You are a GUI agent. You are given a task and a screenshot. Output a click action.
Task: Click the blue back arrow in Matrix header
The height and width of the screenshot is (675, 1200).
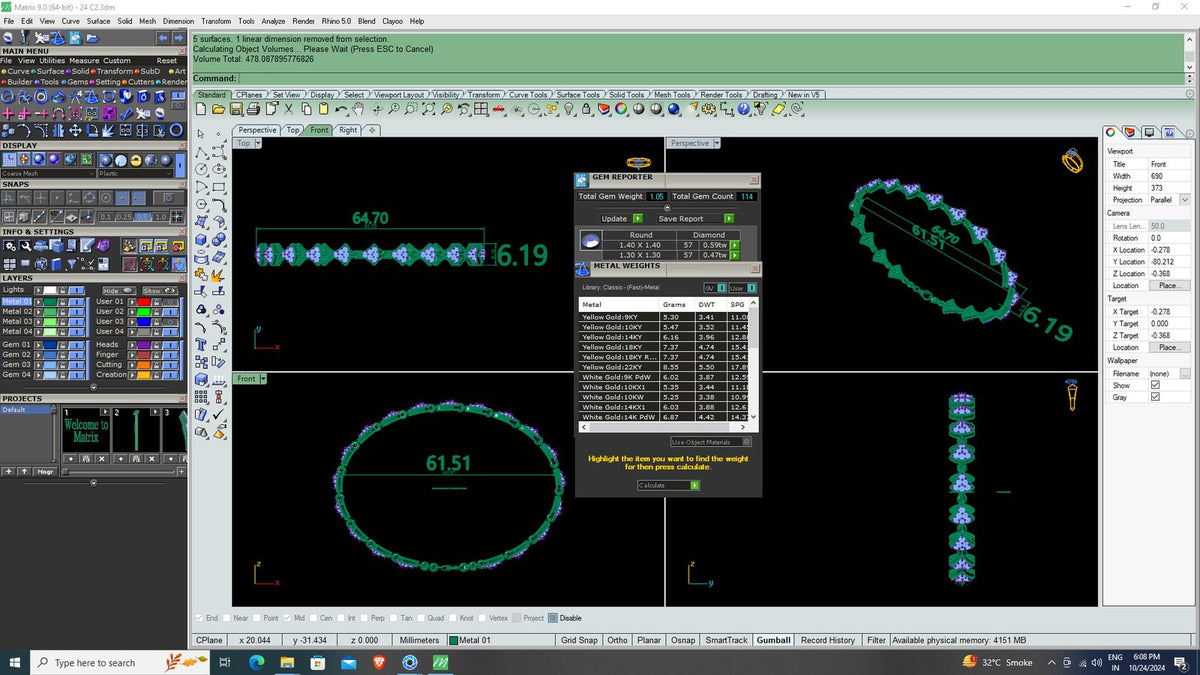click(x=163, y=38)
